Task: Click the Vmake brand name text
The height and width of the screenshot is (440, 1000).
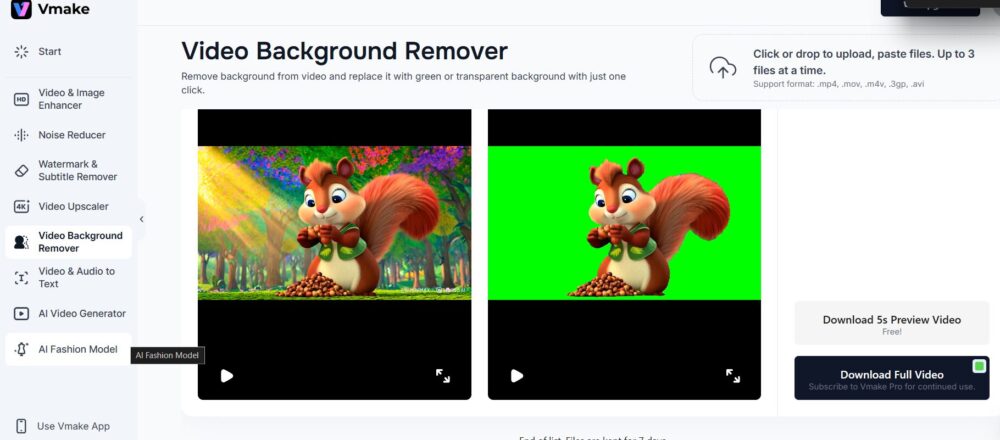Action: point(63,9)
